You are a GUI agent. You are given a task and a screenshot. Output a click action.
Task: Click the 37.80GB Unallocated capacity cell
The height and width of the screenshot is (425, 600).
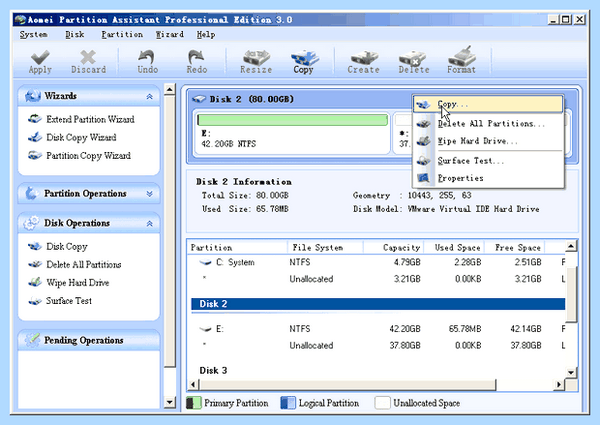click(405, 345)
